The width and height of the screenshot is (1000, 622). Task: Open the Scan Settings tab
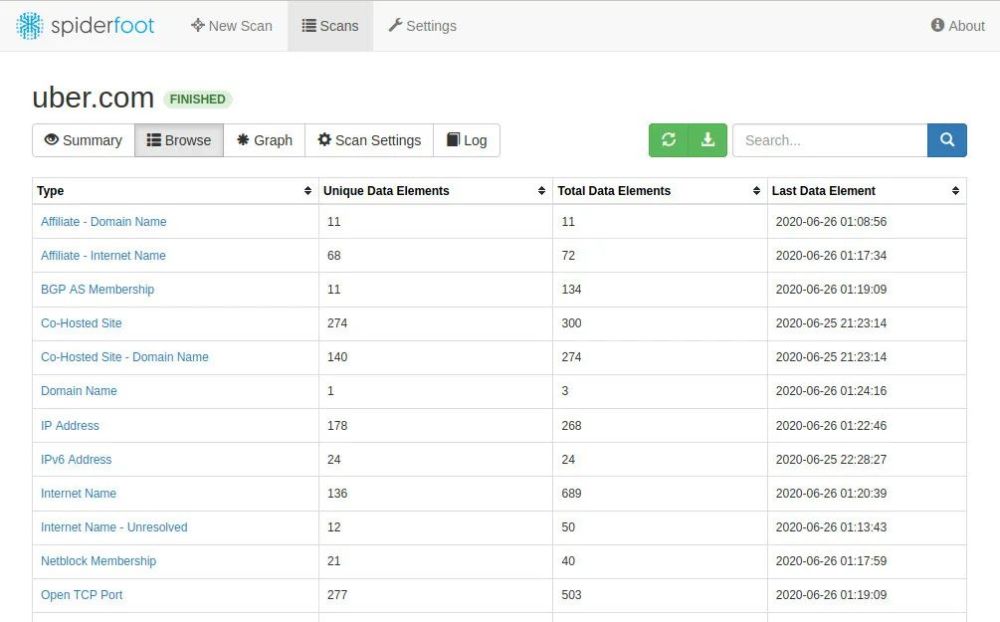369,140
